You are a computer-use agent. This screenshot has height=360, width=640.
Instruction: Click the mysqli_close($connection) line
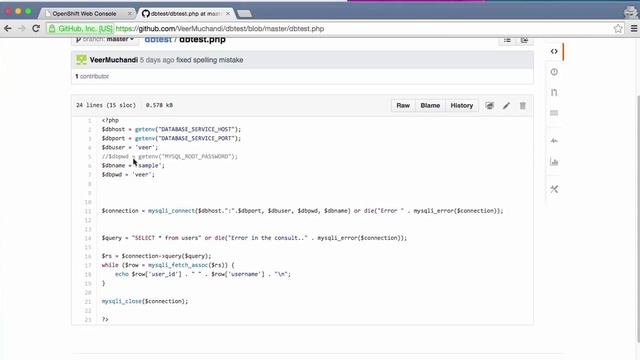[x=145, y=301]
